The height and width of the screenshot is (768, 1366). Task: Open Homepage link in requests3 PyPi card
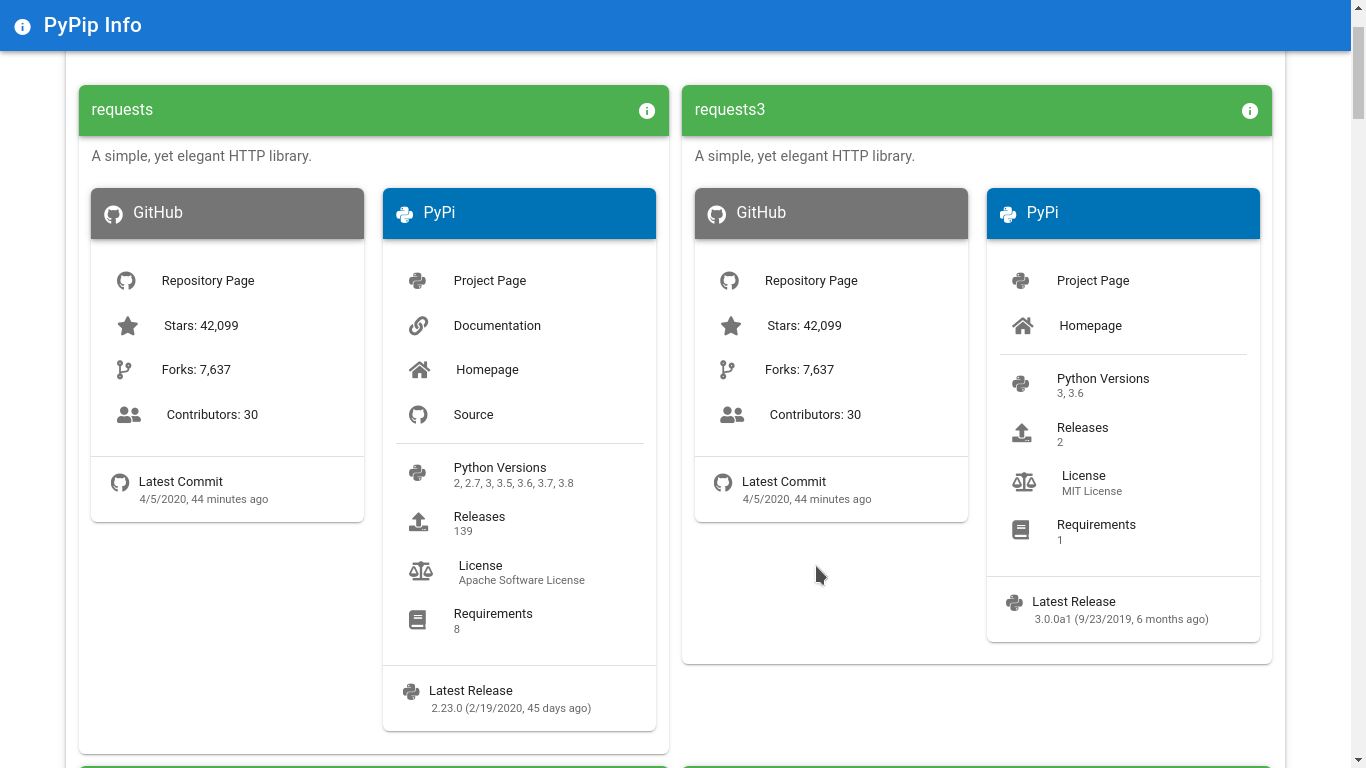(x=1090, y=326)
